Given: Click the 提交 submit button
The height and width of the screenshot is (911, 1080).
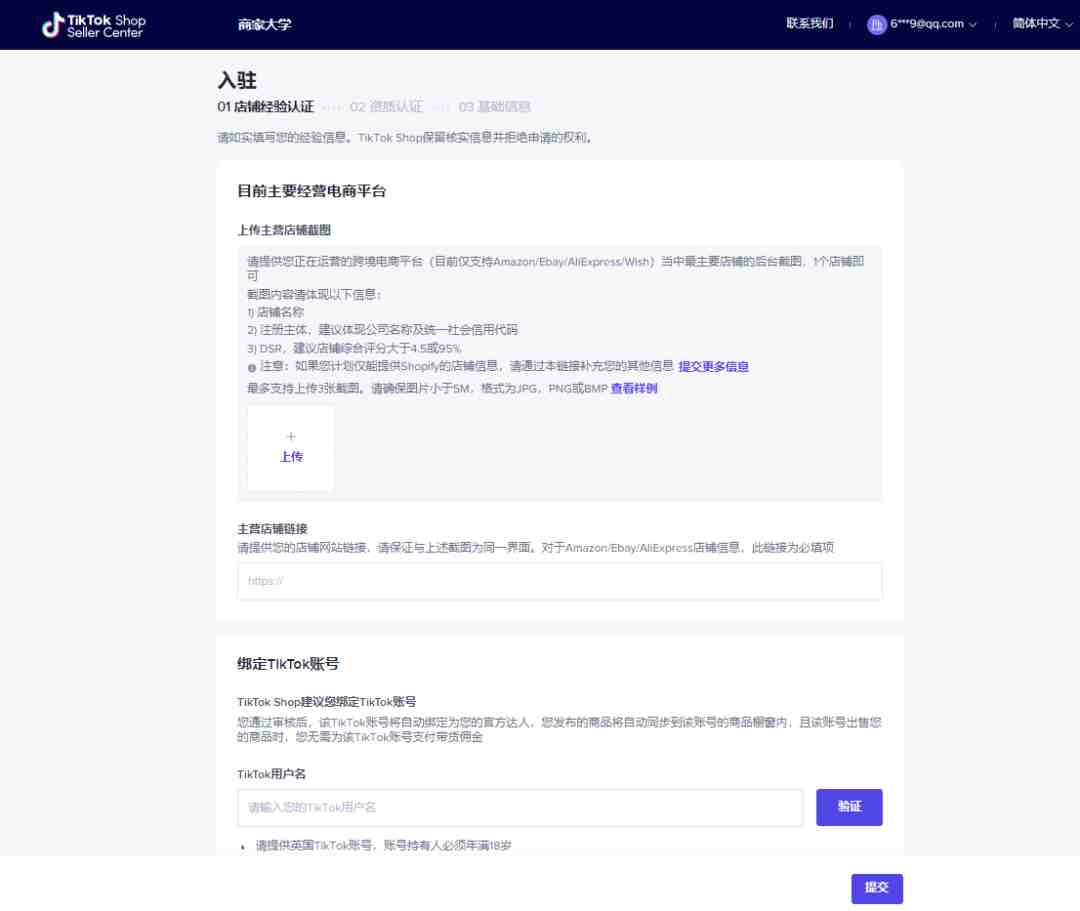Looking at the screenshot, I should click(876, 888).
